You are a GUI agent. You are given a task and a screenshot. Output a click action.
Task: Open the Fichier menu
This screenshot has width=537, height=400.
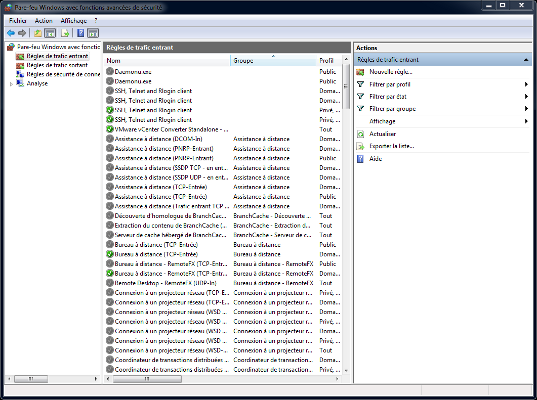pyautogui.click(x=17, y=21)
